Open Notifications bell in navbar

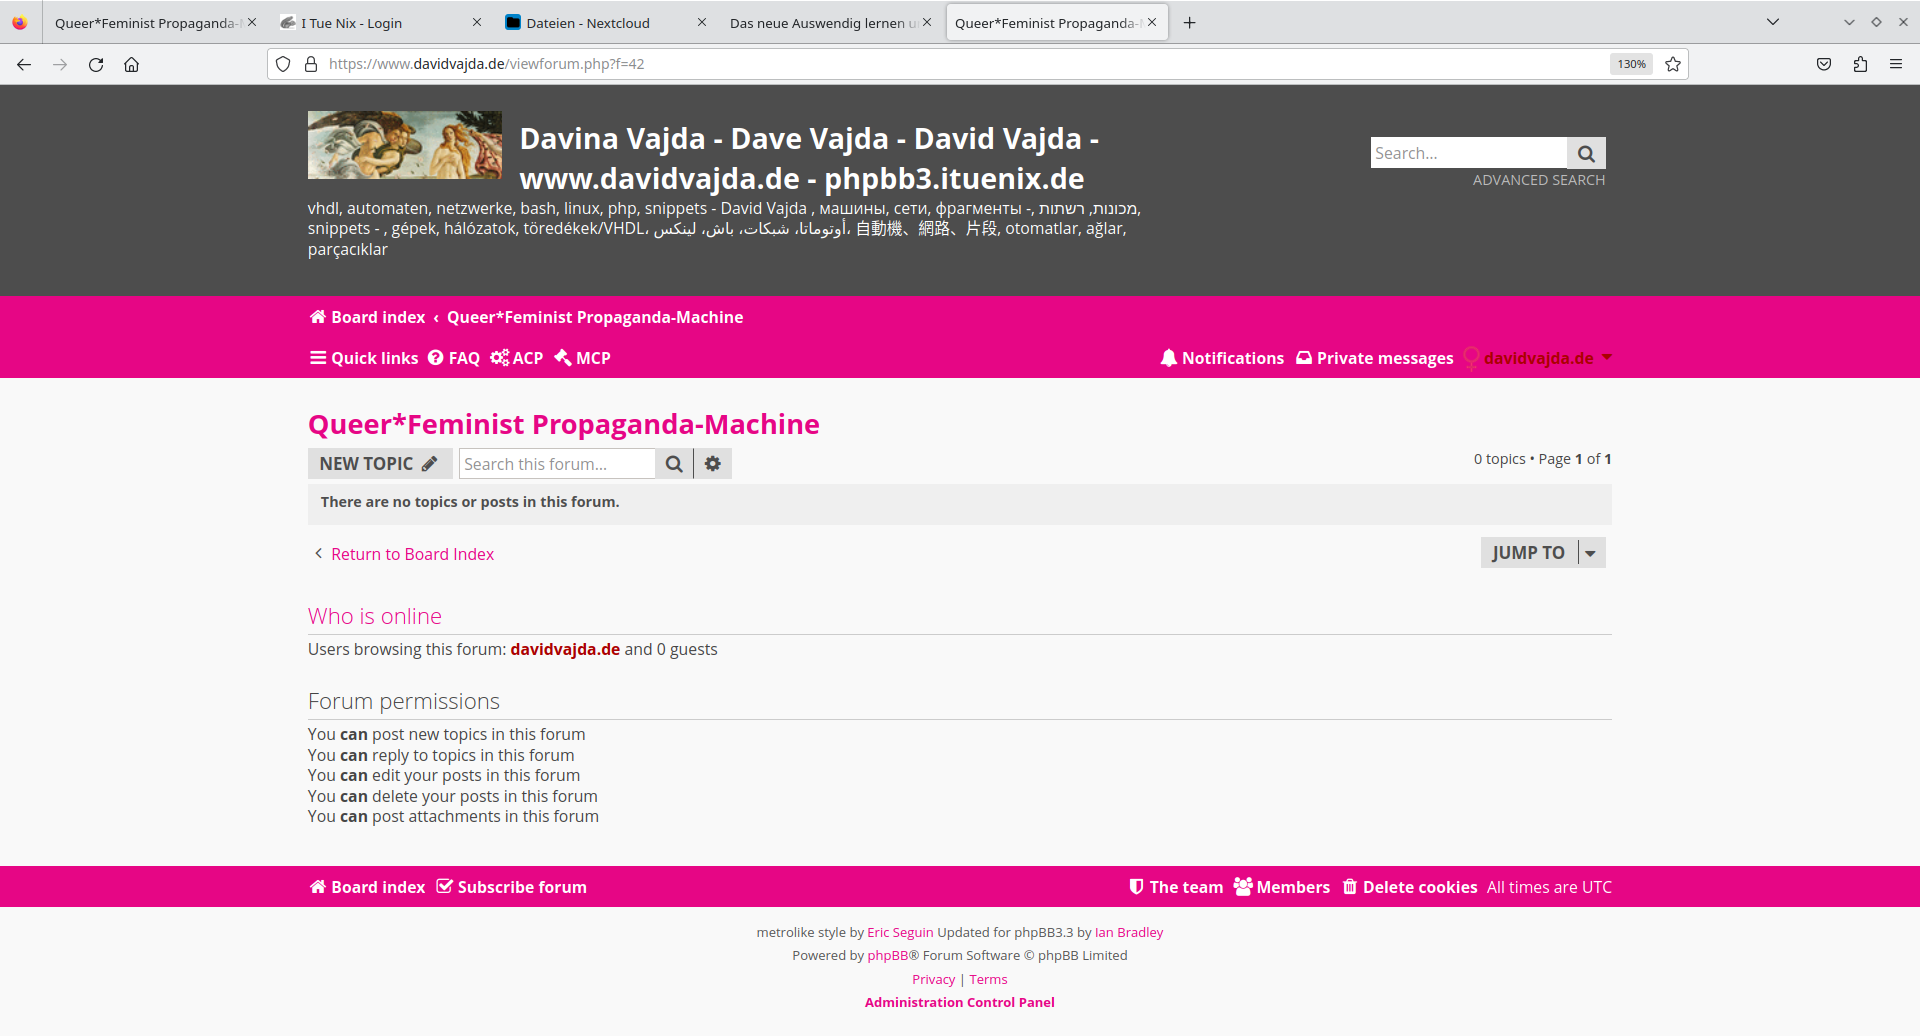(1222, 358)
